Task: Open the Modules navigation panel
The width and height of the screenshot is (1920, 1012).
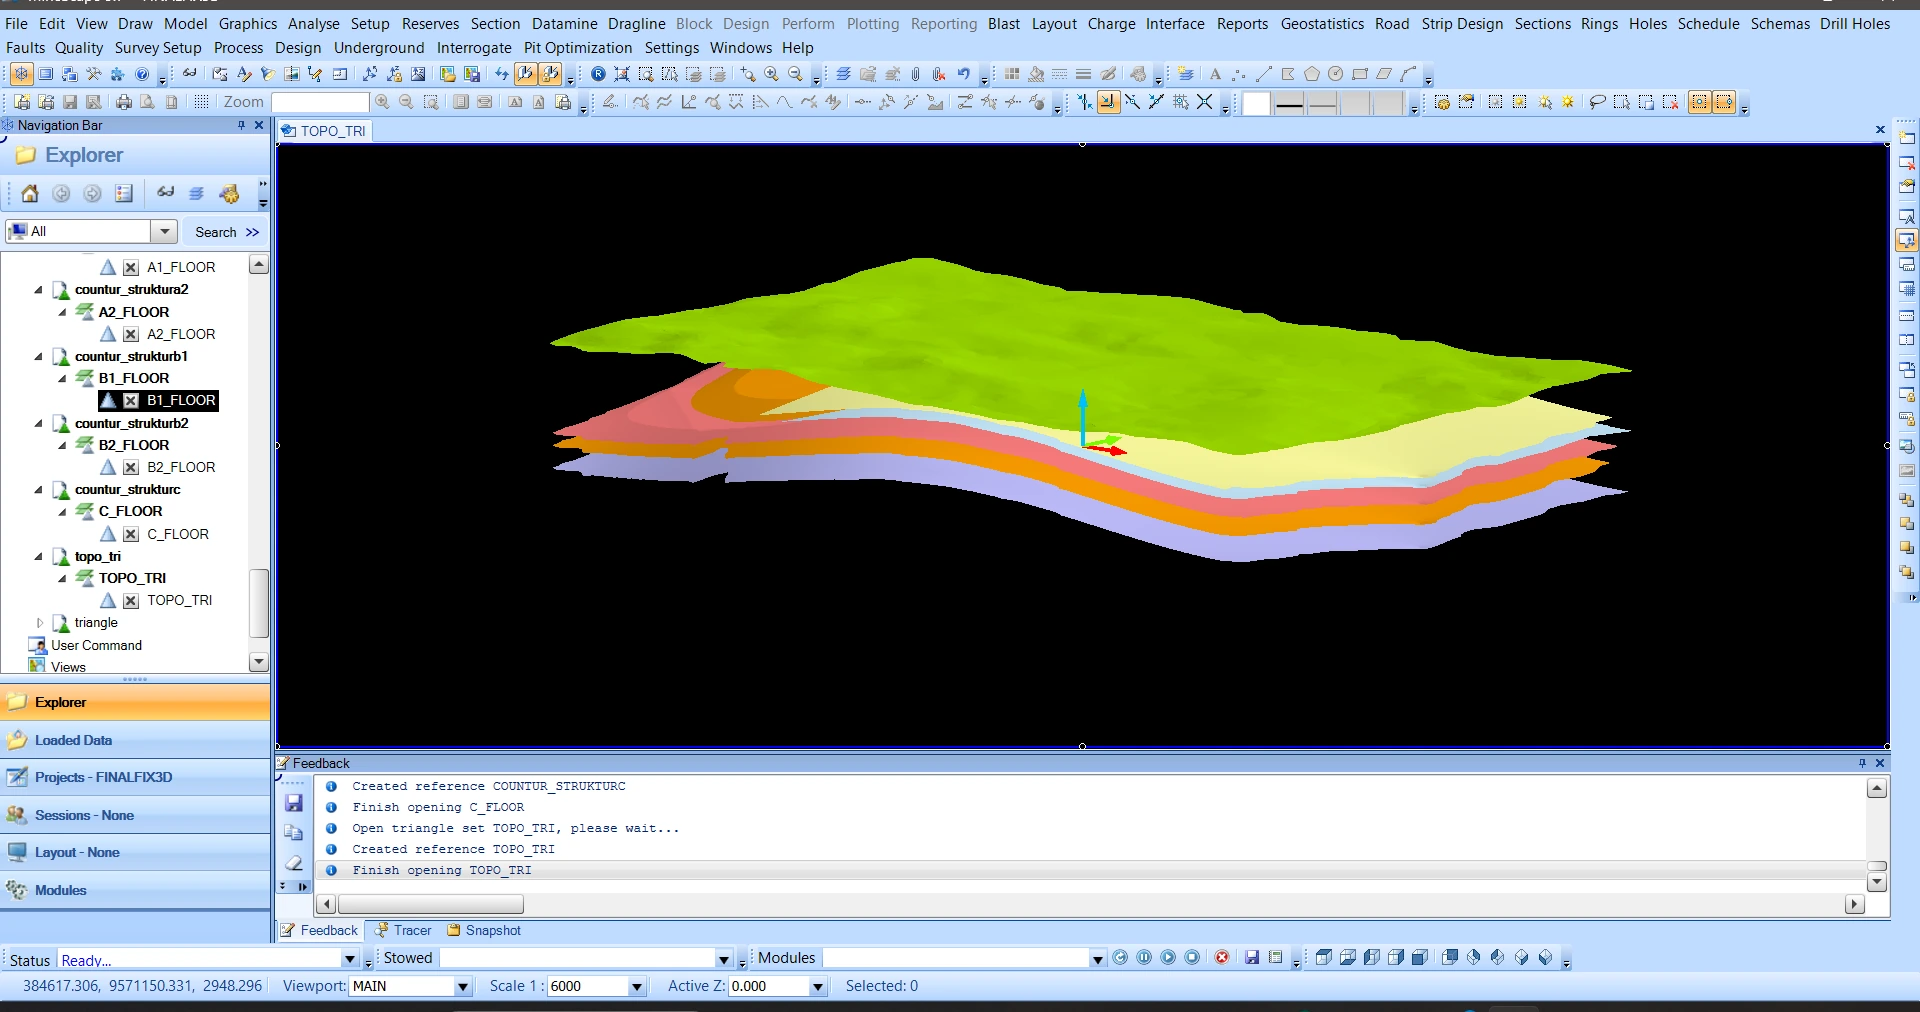Action: [135, 891]
